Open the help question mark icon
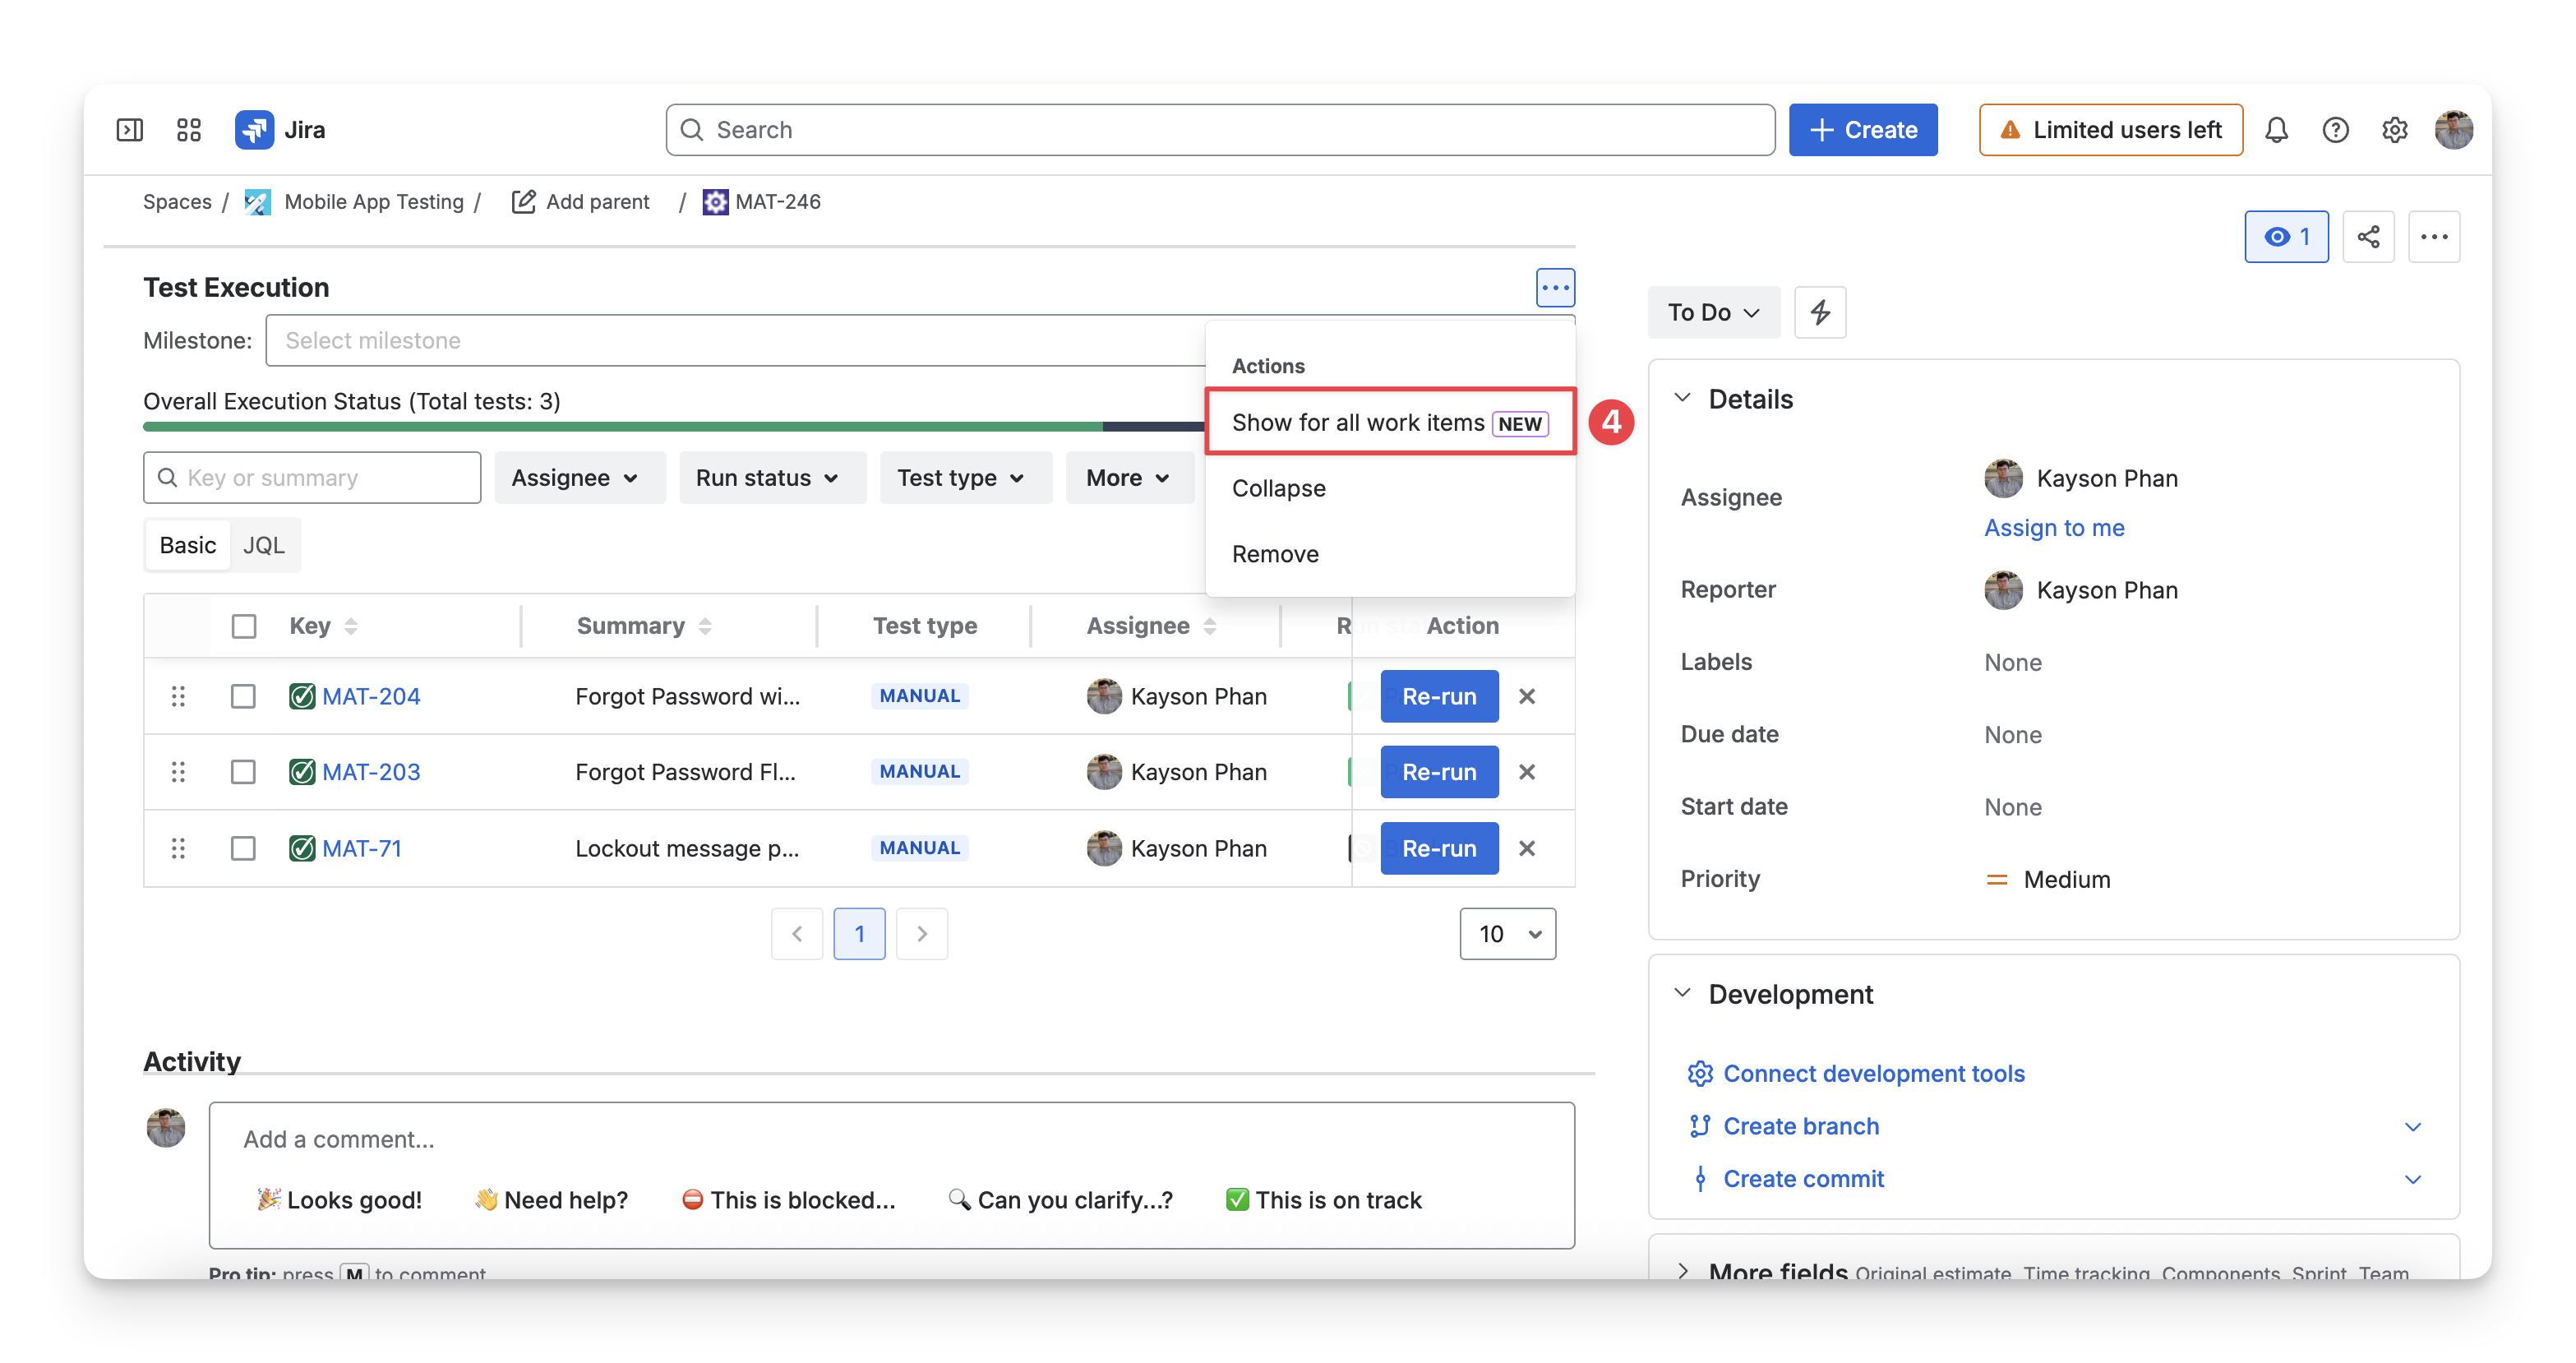 tap(2335, 130)
